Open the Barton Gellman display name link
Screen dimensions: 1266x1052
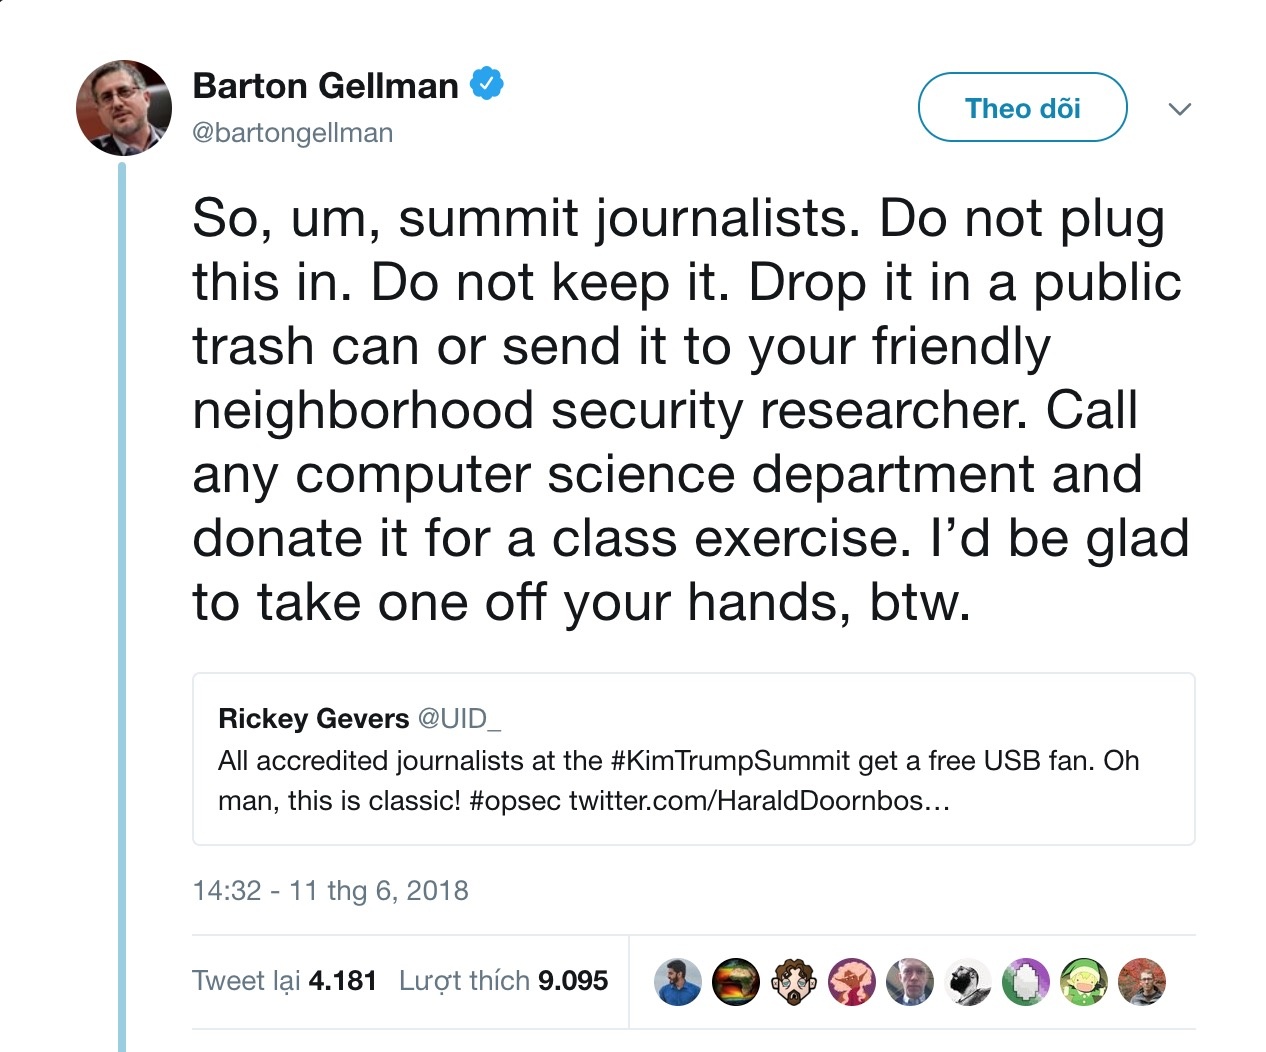pyautogui.click(x=325, y=86)
